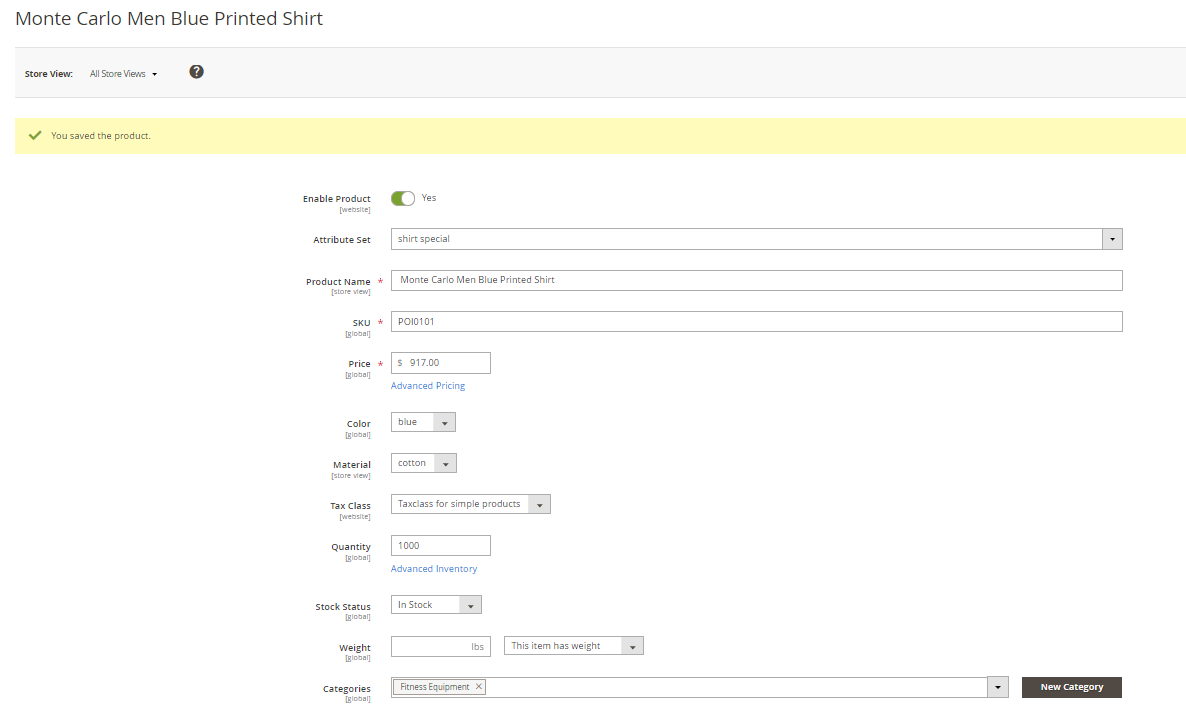Expand the Attribute Set dropdown

pyautogui.click(x=1111, y=239)
